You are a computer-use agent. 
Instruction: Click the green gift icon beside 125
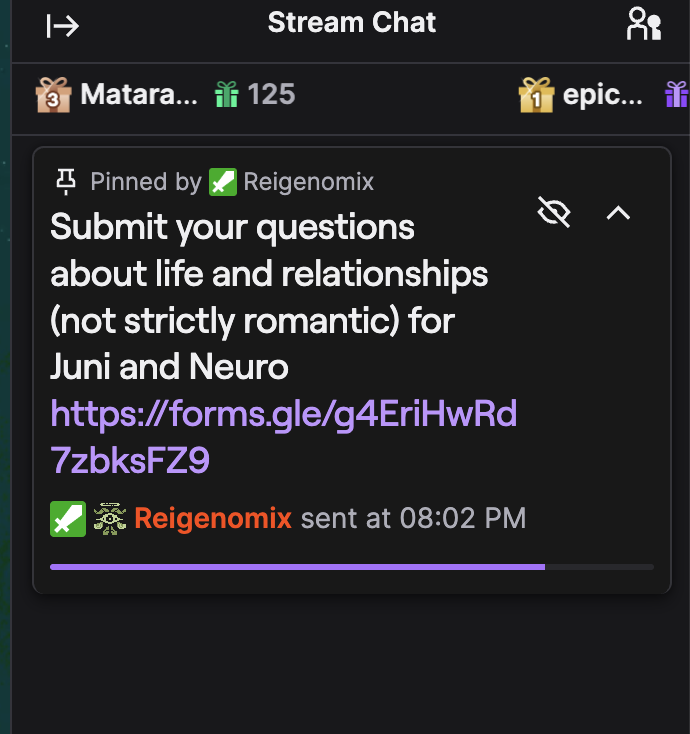(227, 94)
